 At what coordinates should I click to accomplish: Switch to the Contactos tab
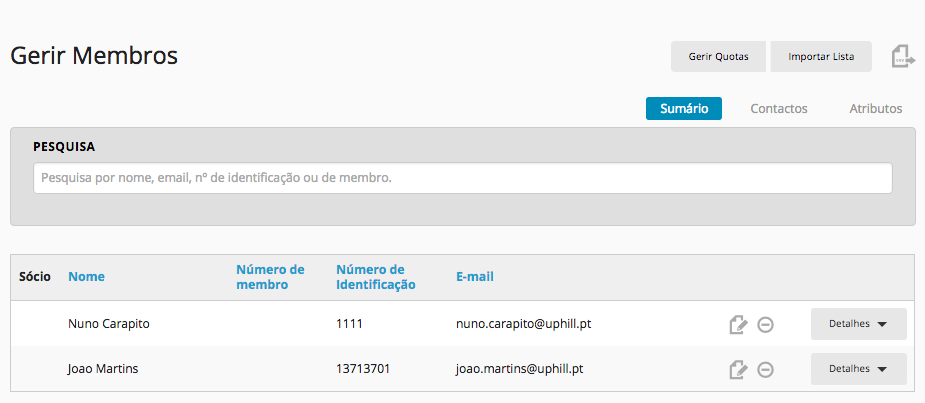tap(779, 109)
